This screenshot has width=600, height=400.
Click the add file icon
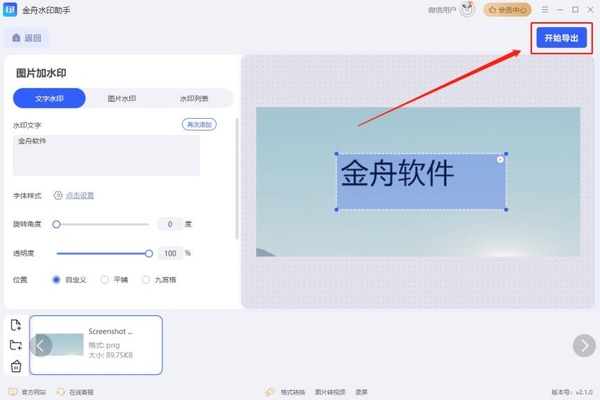point(16,325)
